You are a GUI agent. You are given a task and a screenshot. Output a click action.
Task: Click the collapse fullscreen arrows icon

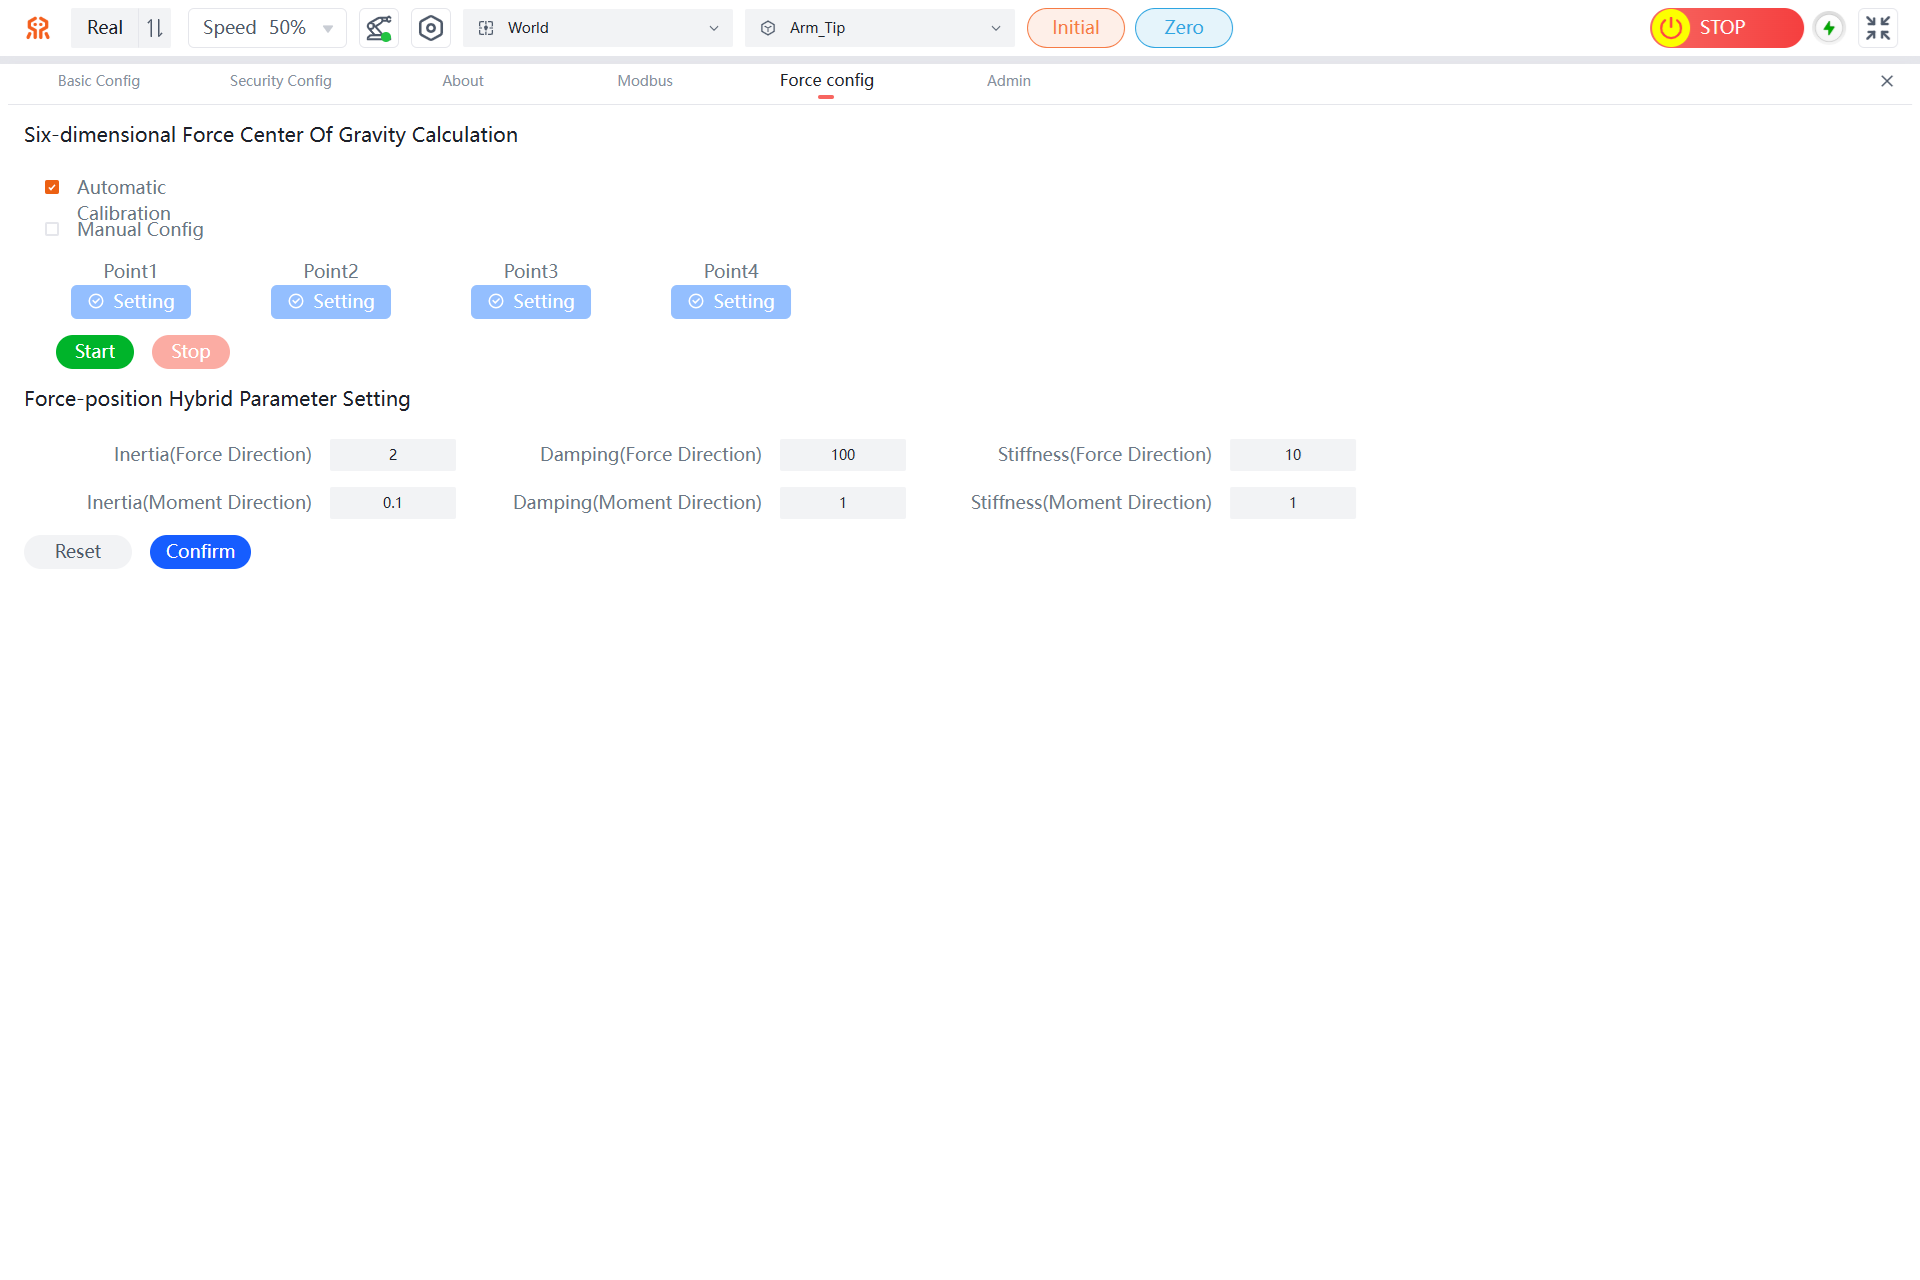tap(1878, 28)
